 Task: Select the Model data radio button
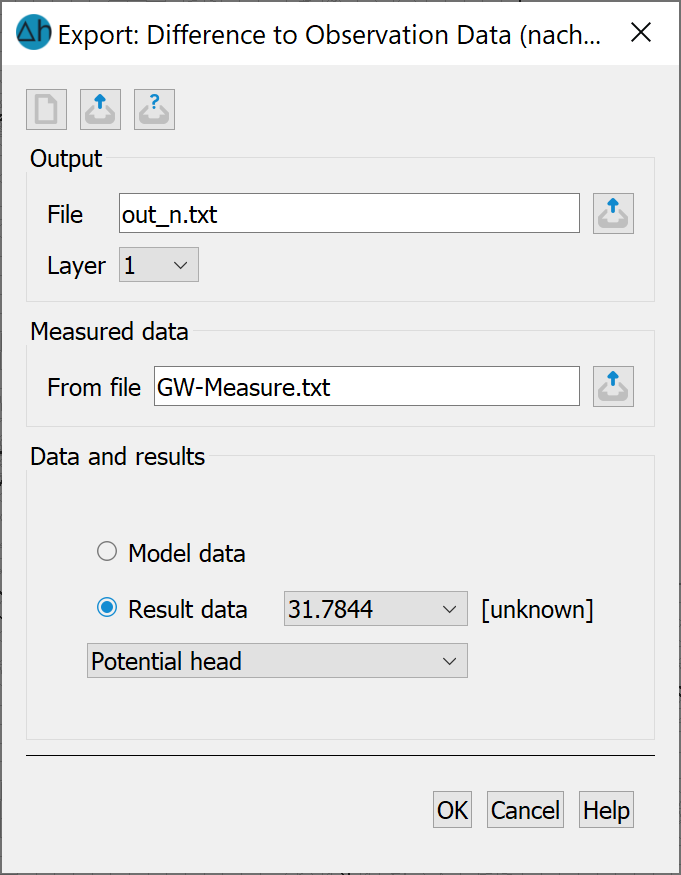point(107,552)
